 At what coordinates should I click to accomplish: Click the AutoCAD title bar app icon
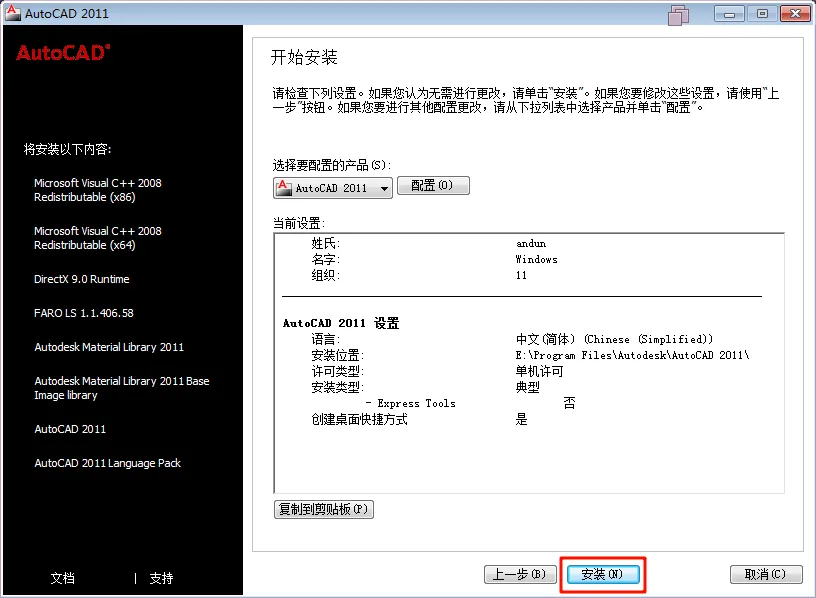click(x=11, y=12)
